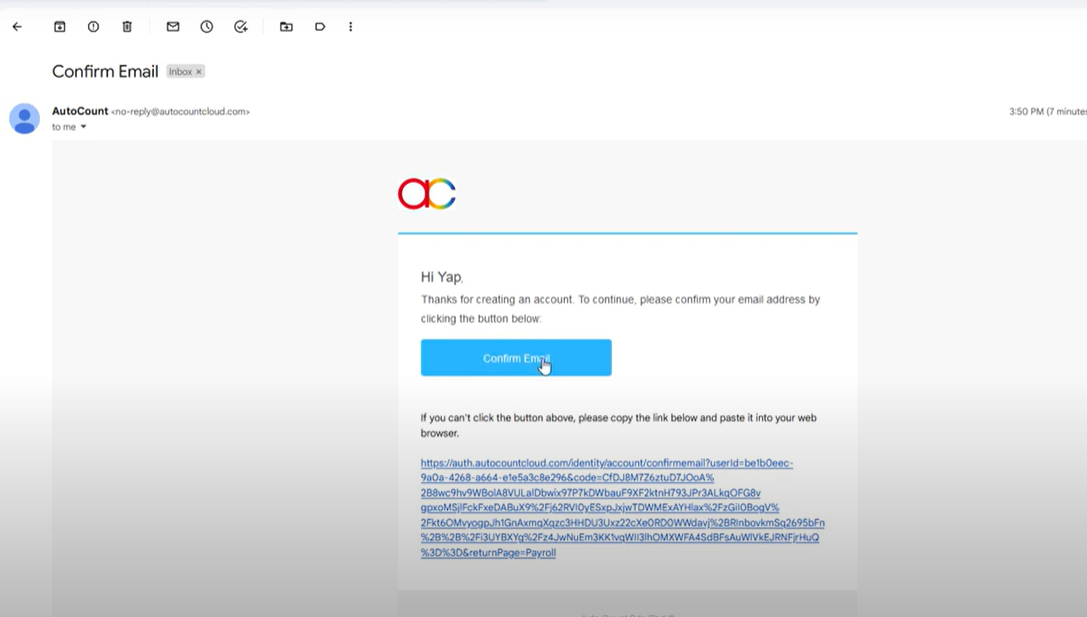Add this email to tasks
This screenshot has width=1087, height=617.
(x=241, y=27)
